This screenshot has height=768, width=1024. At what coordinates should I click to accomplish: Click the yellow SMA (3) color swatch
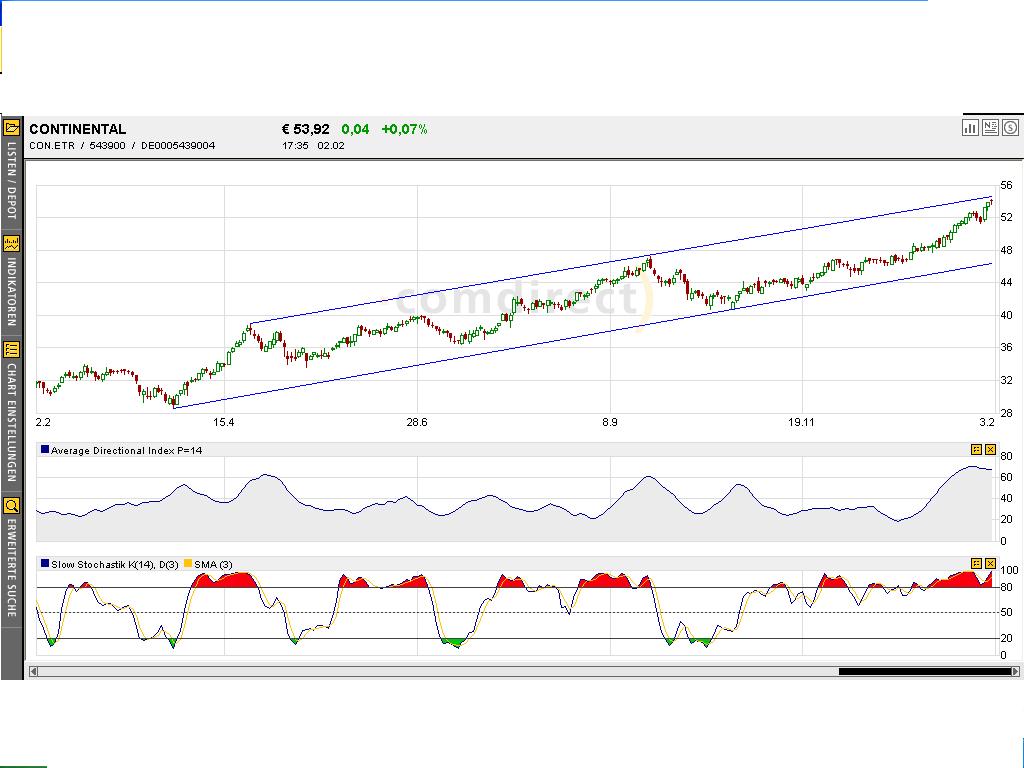[x=188, y=563]
